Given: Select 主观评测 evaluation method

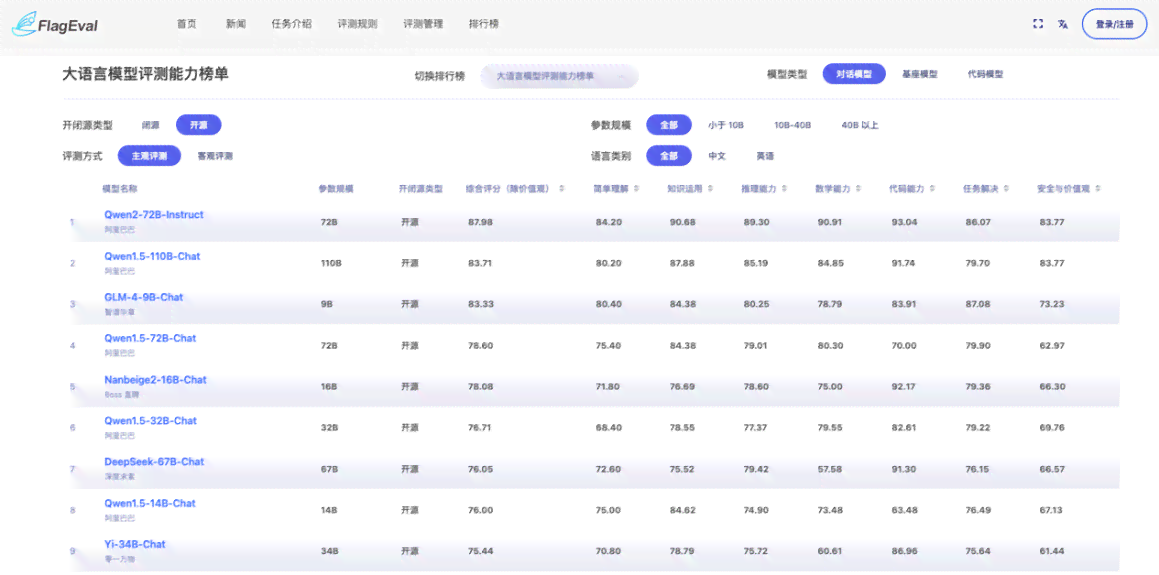Looking at the screenshot, I should (149, 156).
